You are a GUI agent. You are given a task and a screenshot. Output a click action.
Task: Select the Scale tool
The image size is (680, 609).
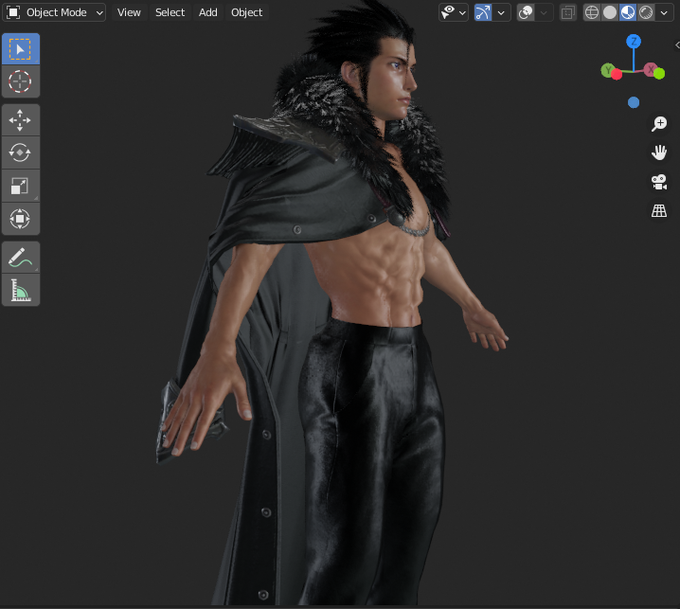[20, 186]
